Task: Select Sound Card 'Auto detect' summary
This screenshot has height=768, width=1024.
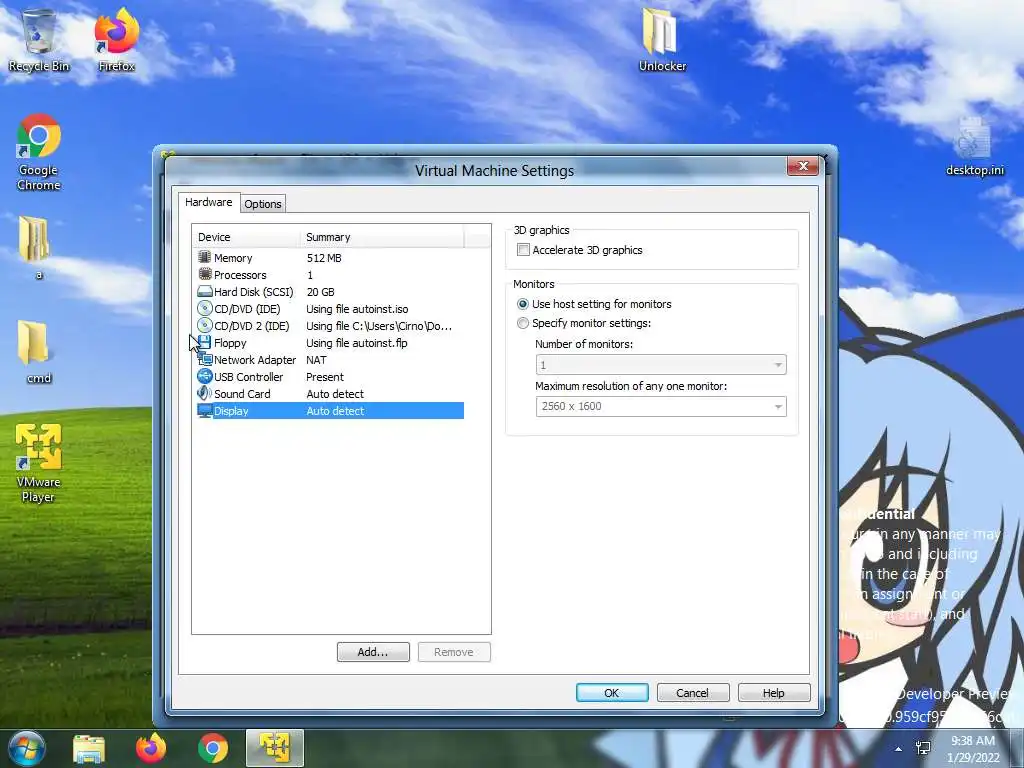Action: tap(335, 394)
